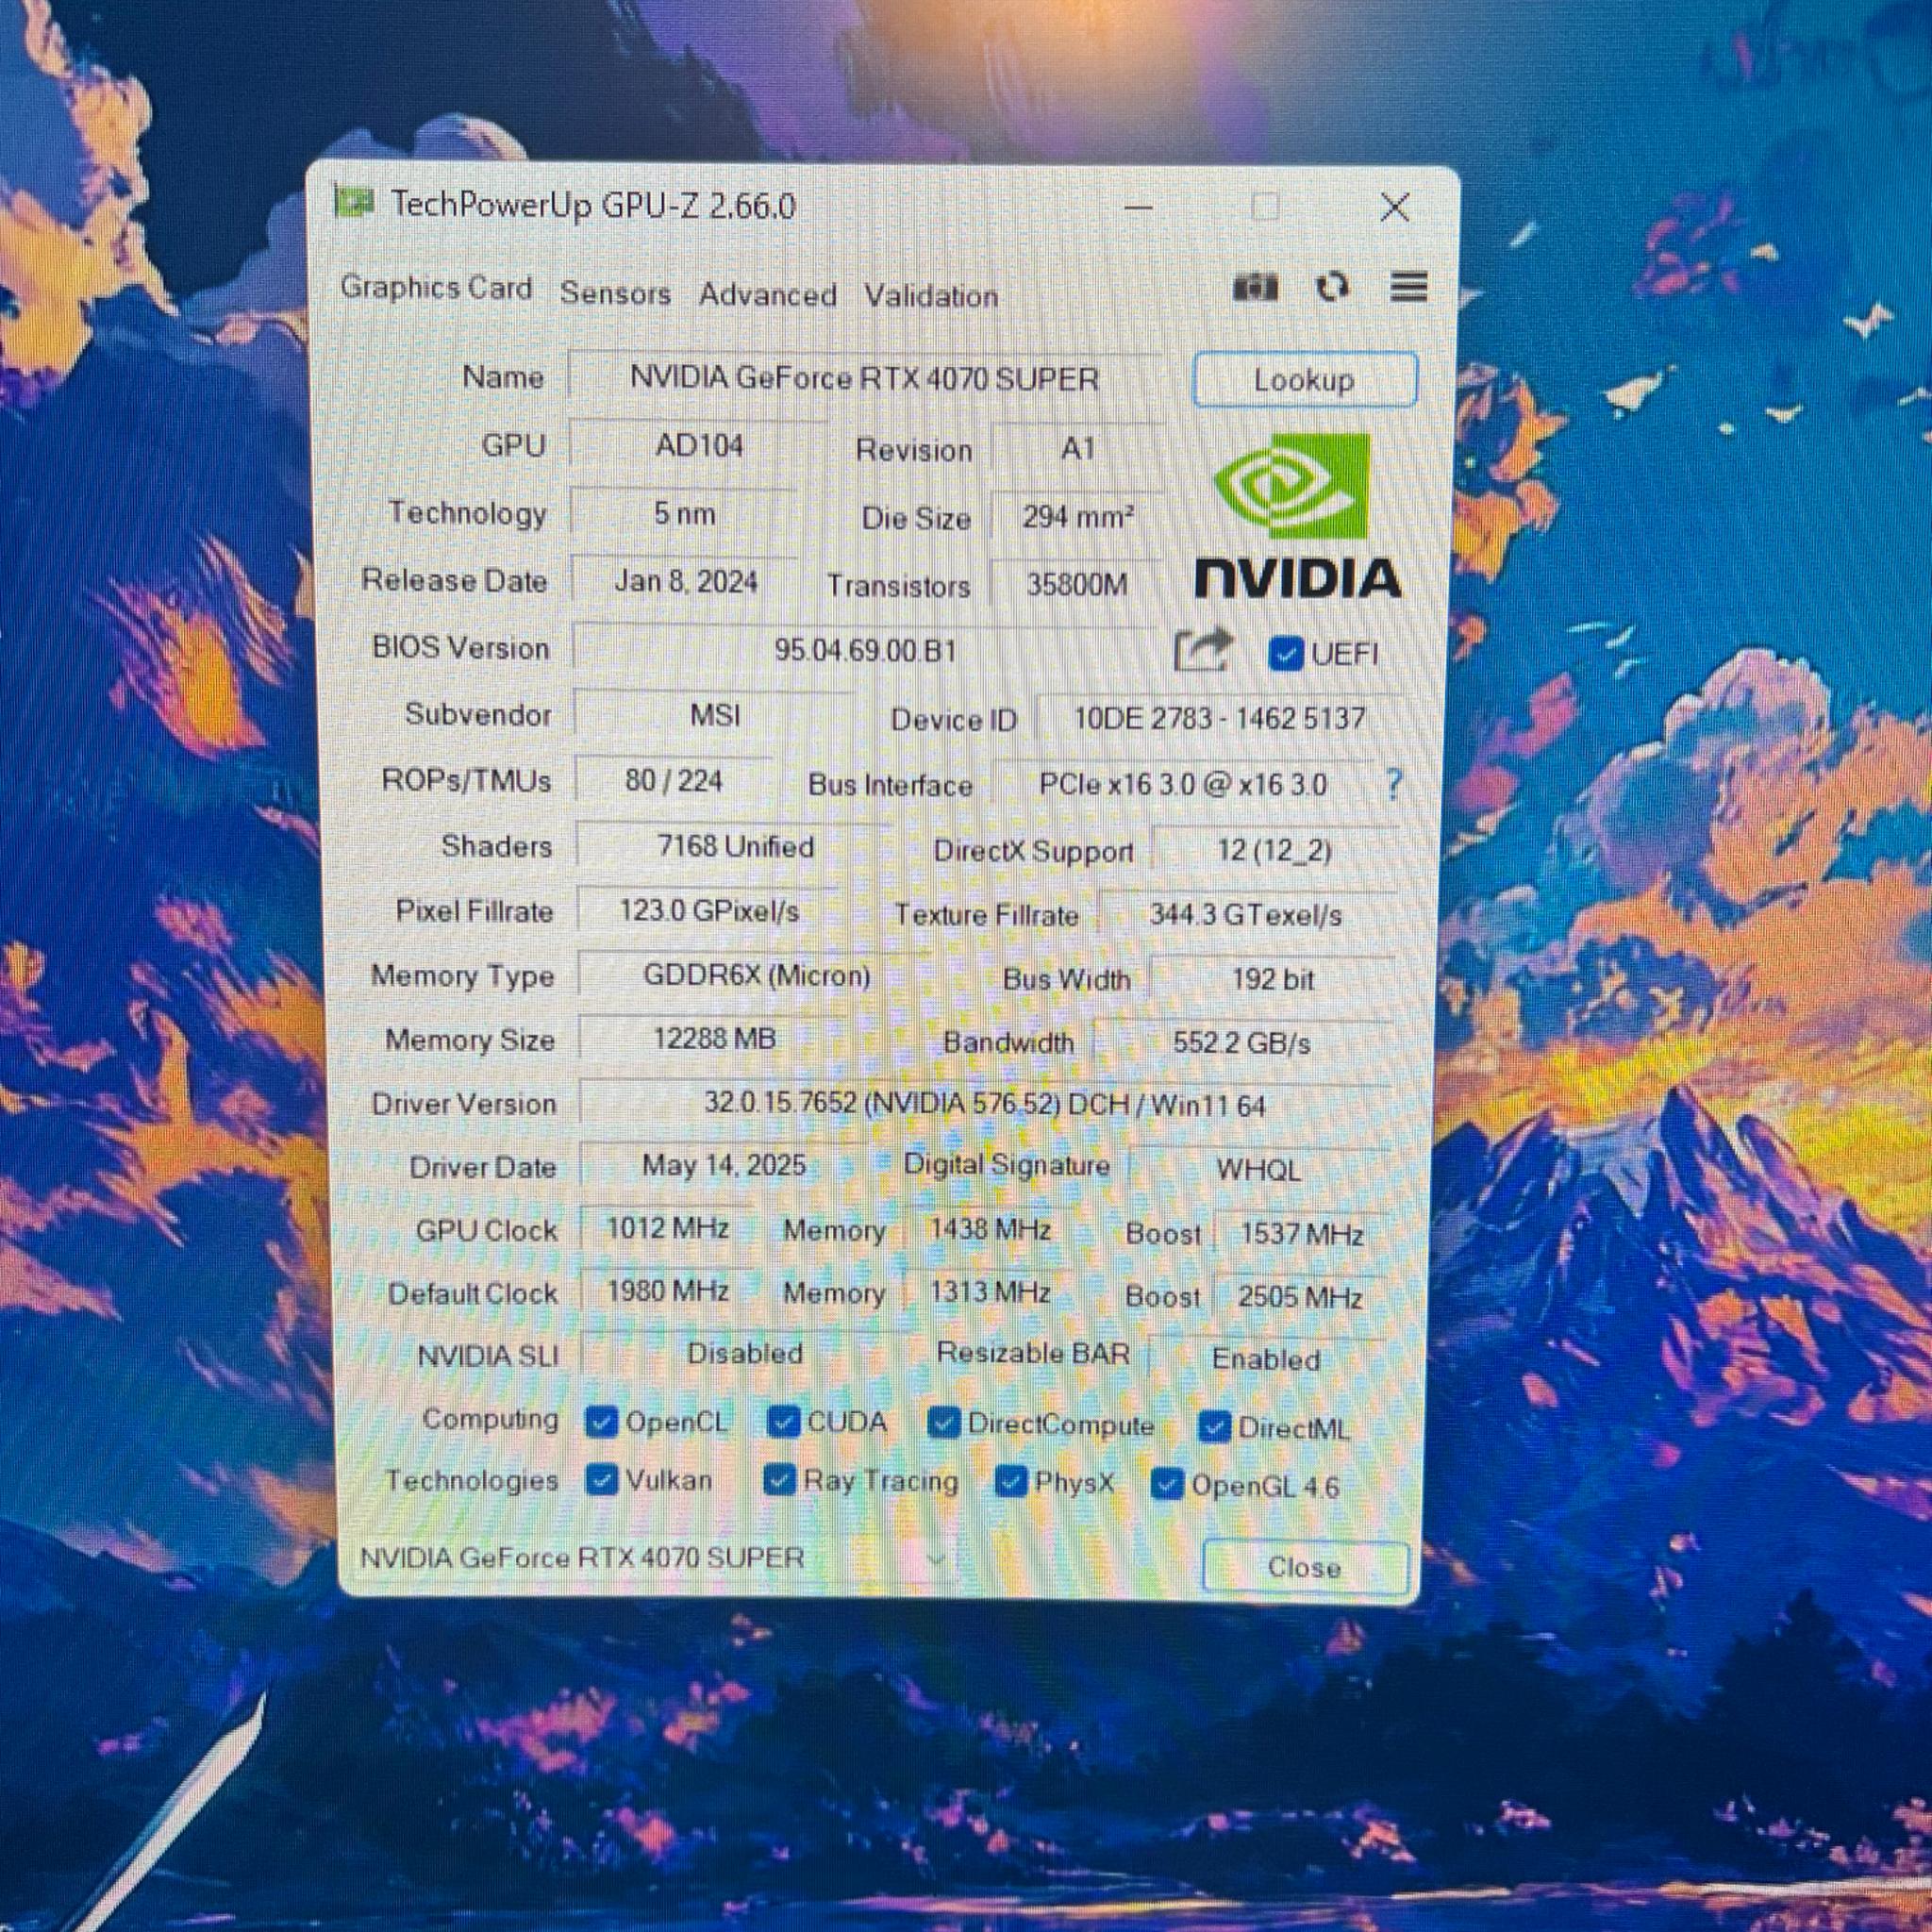Image resolution: width=1932 pixels, height=1932 pixels.
Task: Click the GPU Clock Boost field 1537 MHz
Action: coord(1302,1234)
